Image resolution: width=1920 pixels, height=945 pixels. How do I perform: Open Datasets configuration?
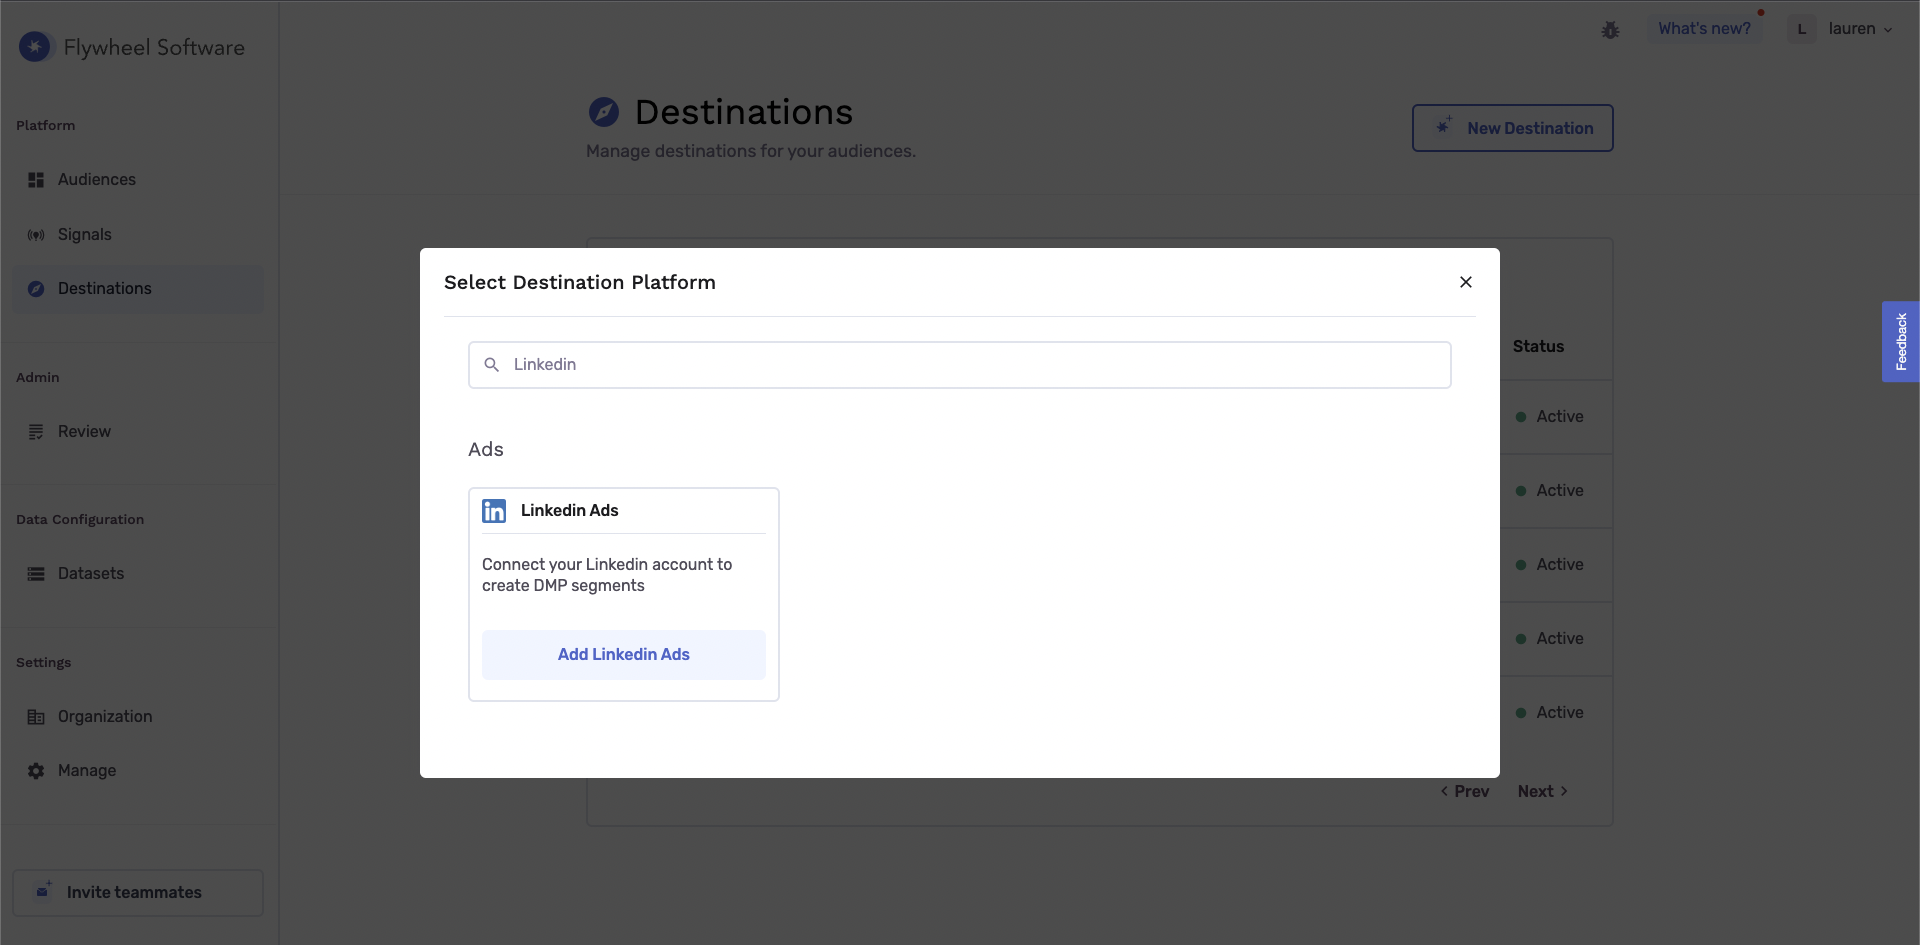click(x=138, y=574)
